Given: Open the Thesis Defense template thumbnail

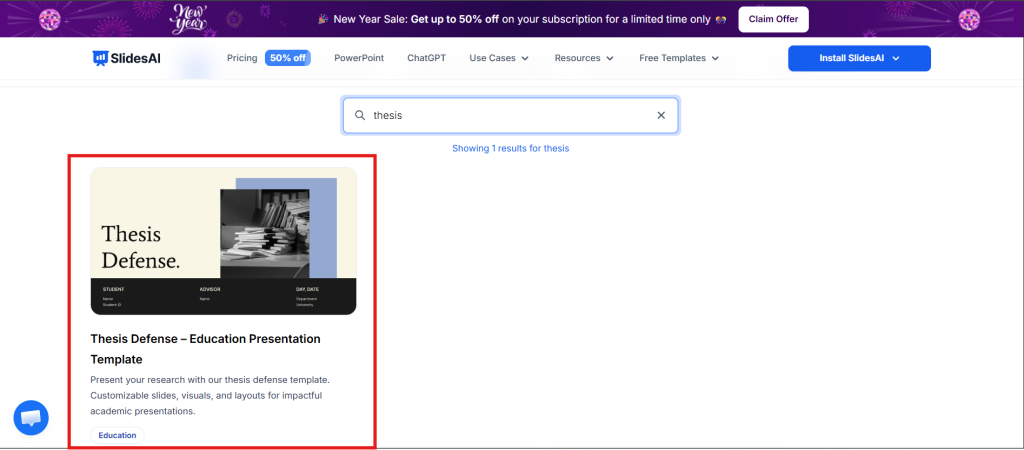Looking at the screenshot, I should pos(223,241).
